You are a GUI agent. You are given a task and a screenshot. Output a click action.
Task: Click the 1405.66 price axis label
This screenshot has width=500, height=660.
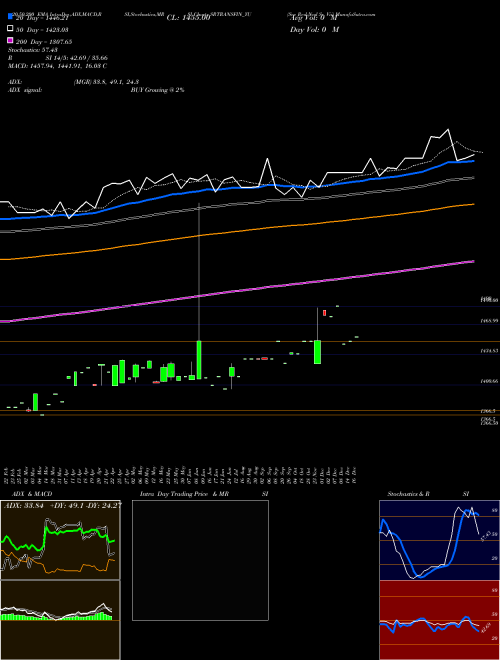click(x=489, y=381)
